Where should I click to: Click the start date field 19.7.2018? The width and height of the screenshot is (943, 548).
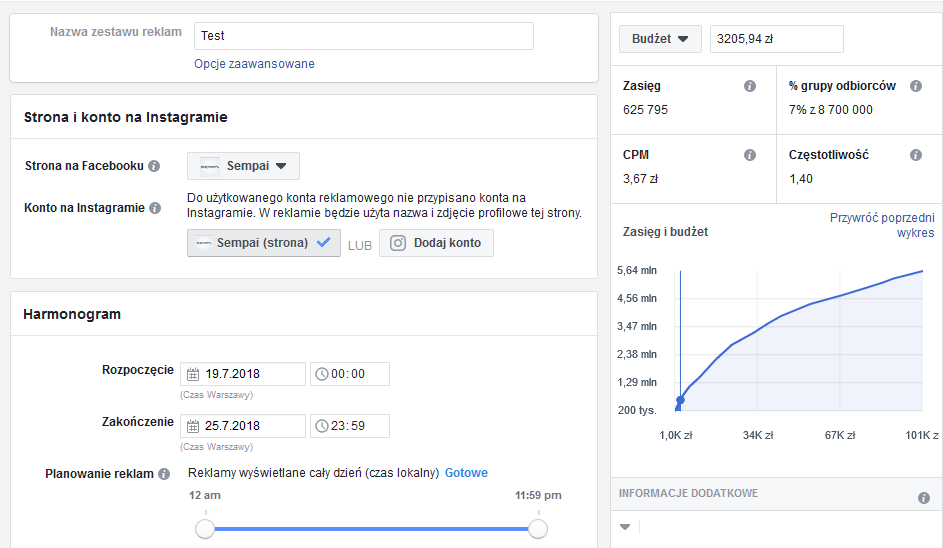(243, 374)
